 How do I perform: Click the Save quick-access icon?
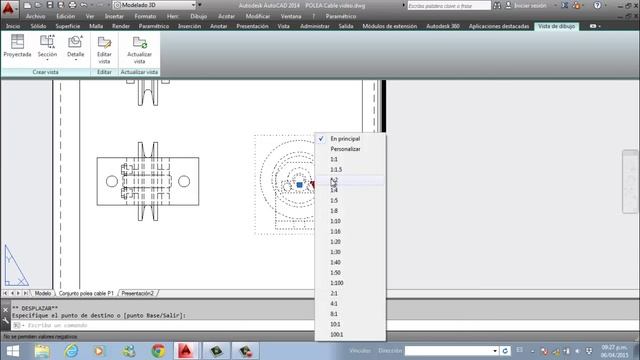[x=49, y=5]
